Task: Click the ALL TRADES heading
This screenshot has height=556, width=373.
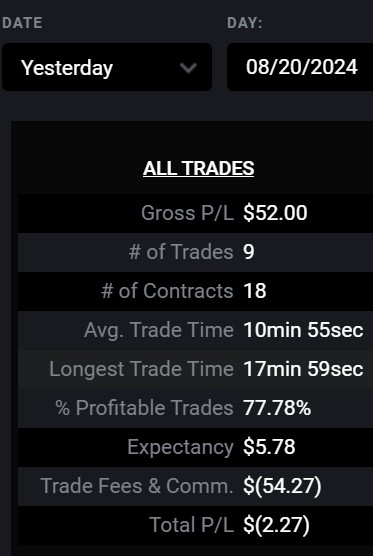Action: (199, 168)
